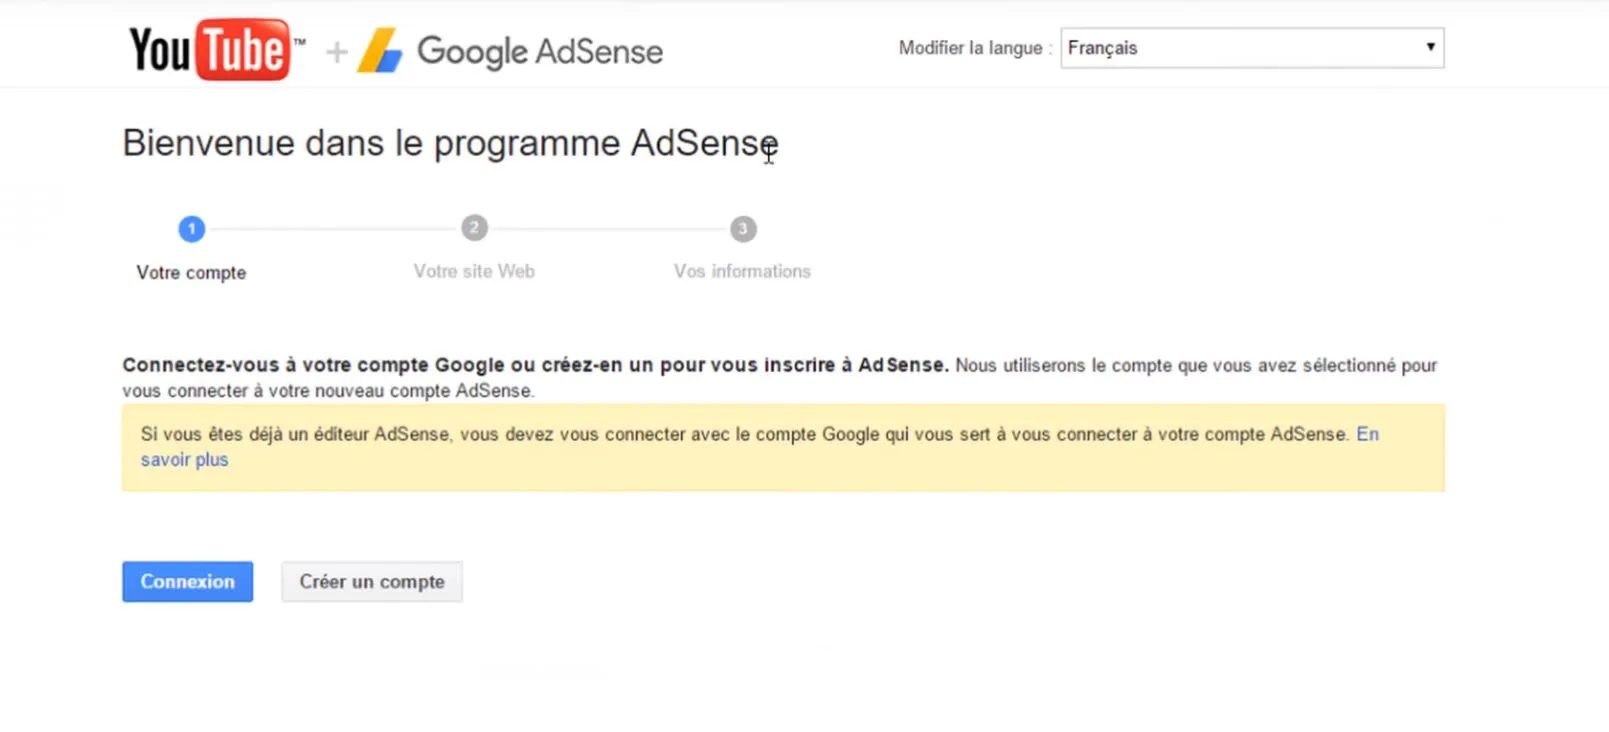
Task: Click the language dropdown arrow
Action: pyautogui.click(x=1430, y=47)
